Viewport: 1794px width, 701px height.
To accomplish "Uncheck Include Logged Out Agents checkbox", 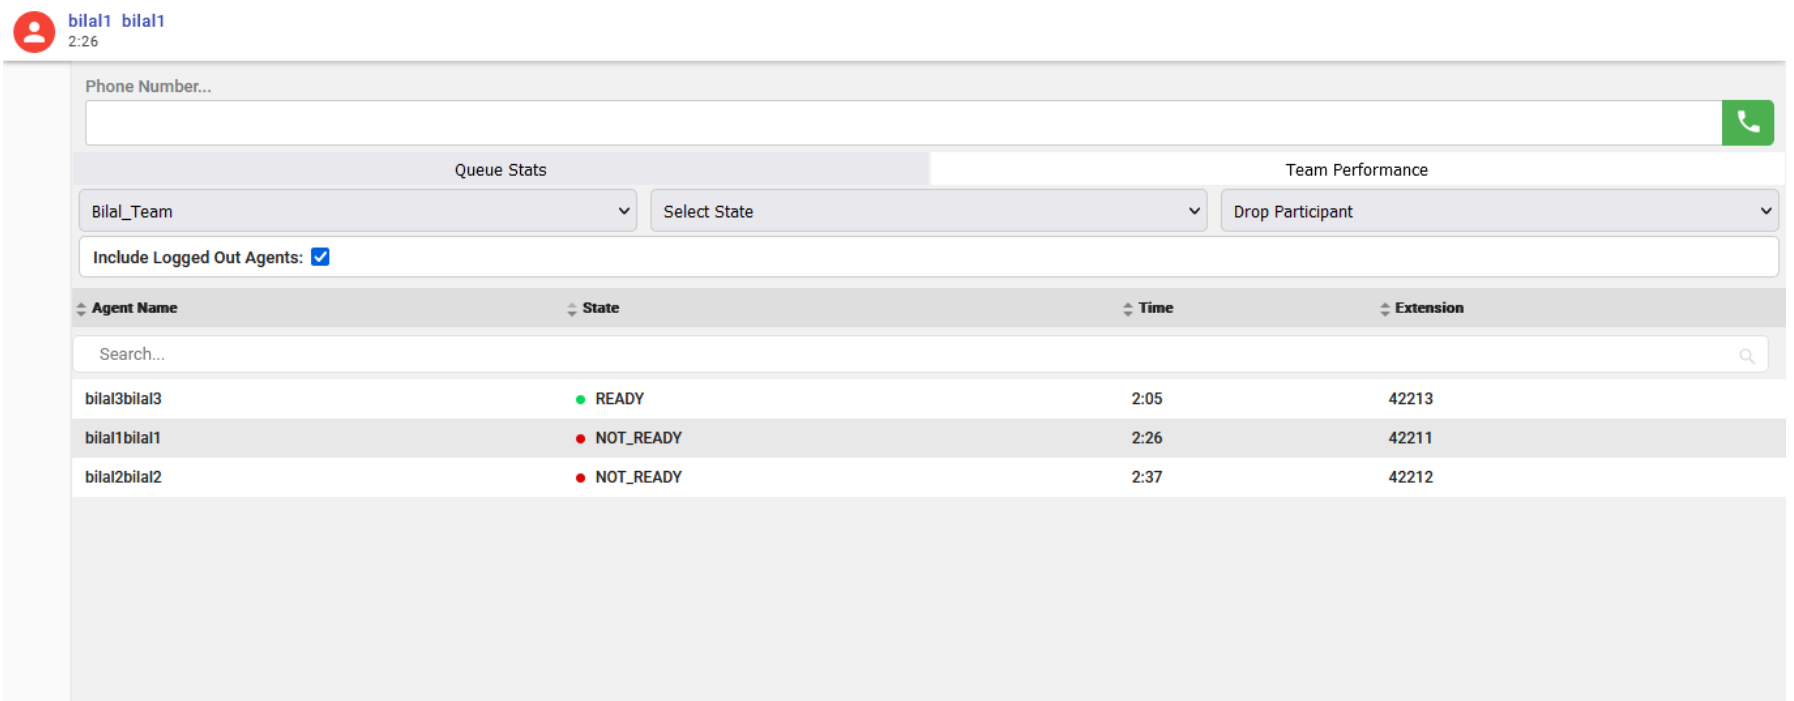I will click(x=320, y=257).
